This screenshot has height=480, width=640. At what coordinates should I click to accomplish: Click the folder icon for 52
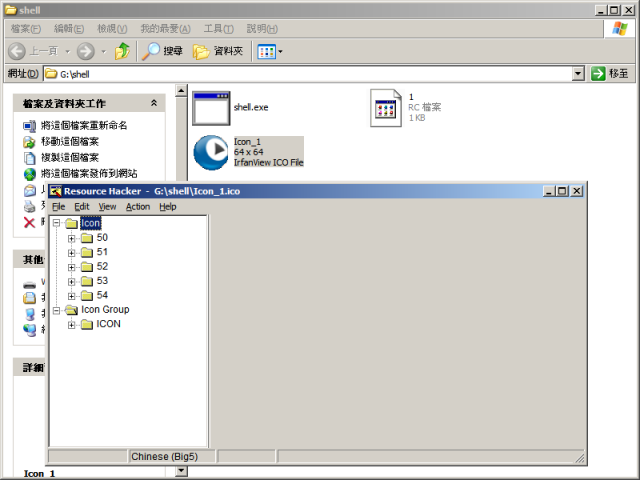click(87, 267)
